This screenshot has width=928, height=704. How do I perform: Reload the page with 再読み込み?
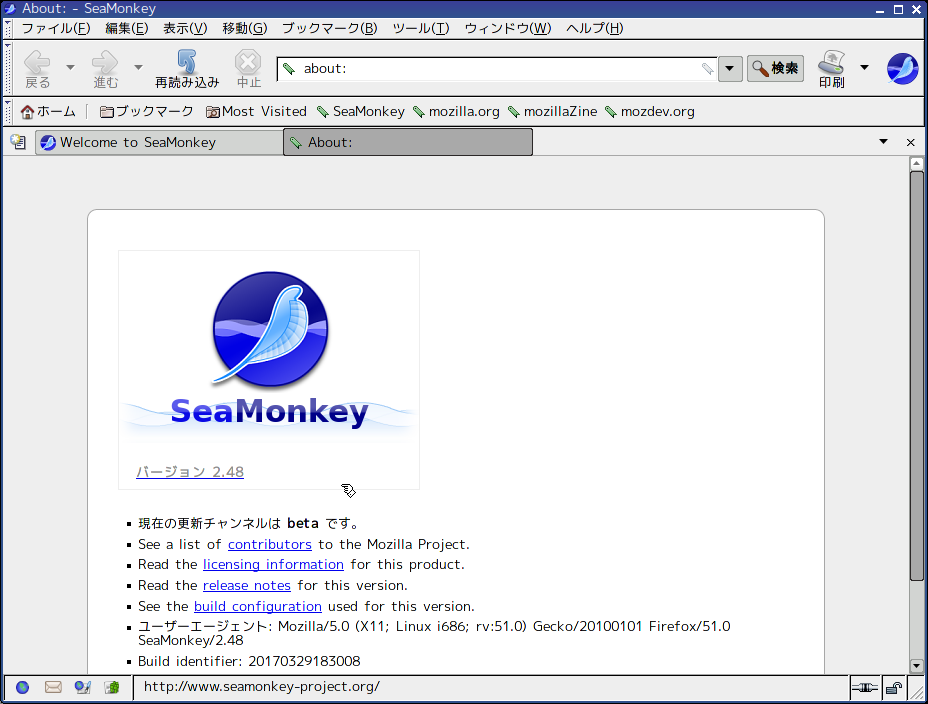(x=187, y=69)
